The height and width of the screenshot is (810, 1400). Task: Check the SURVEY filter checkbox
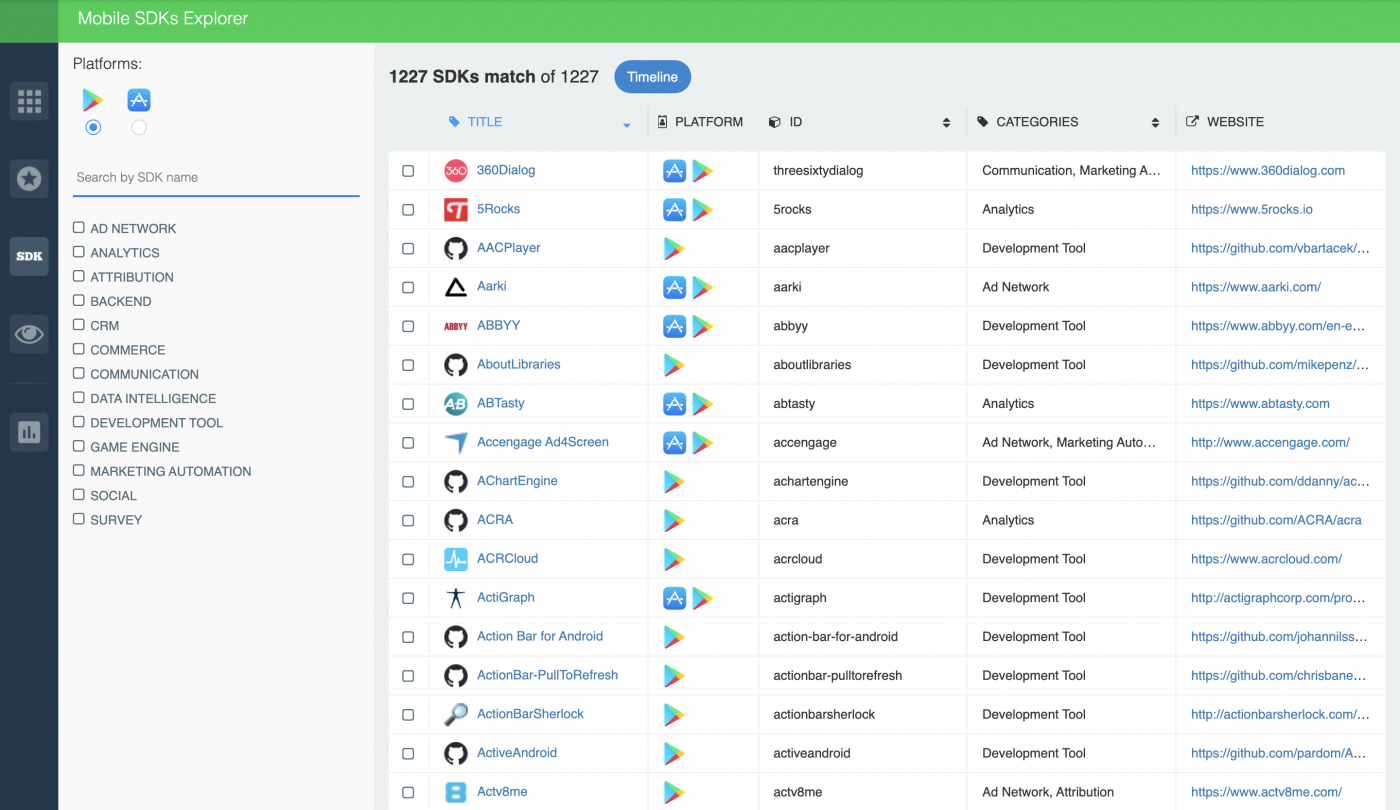79,519
